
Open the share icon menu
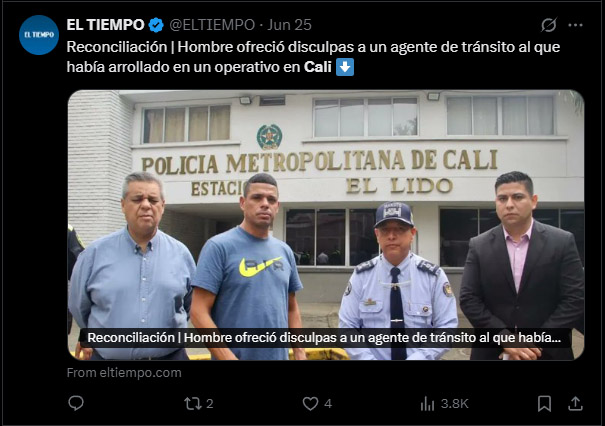click(x=575, y=404)
